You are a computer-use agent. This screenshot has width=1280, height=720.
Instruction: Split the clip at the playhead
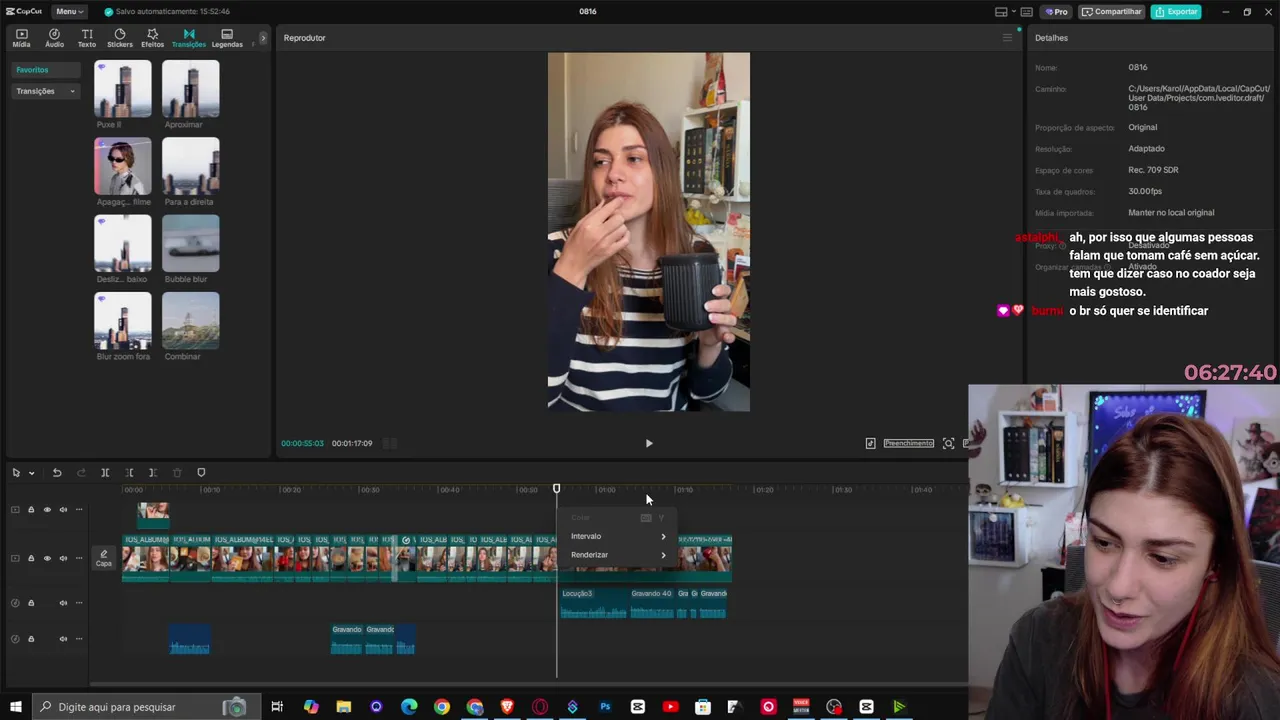(x=105, y=473)
